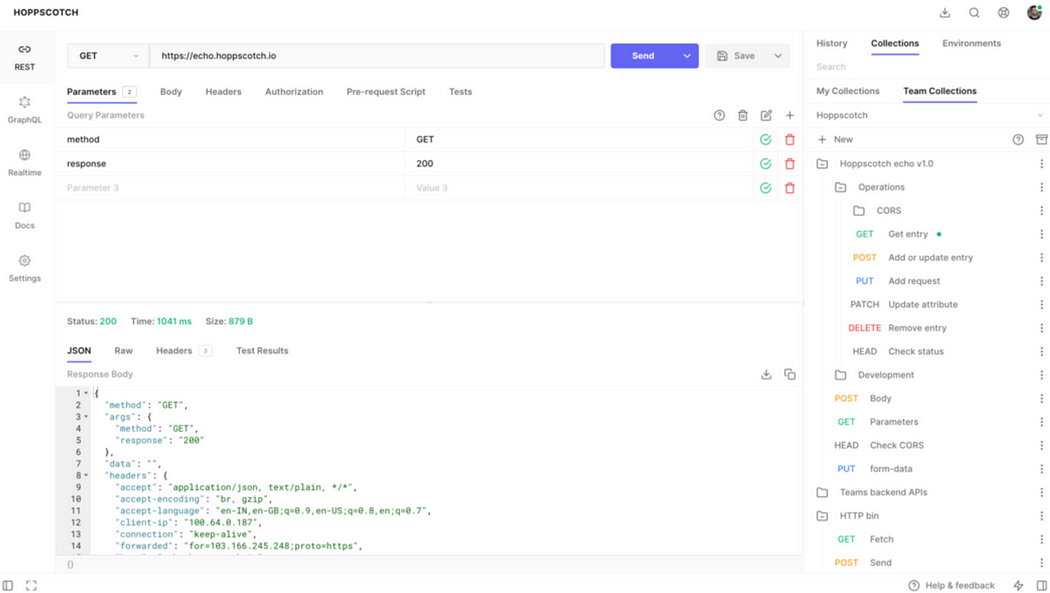Switch to My Collections tab

[x=848, y=91]
